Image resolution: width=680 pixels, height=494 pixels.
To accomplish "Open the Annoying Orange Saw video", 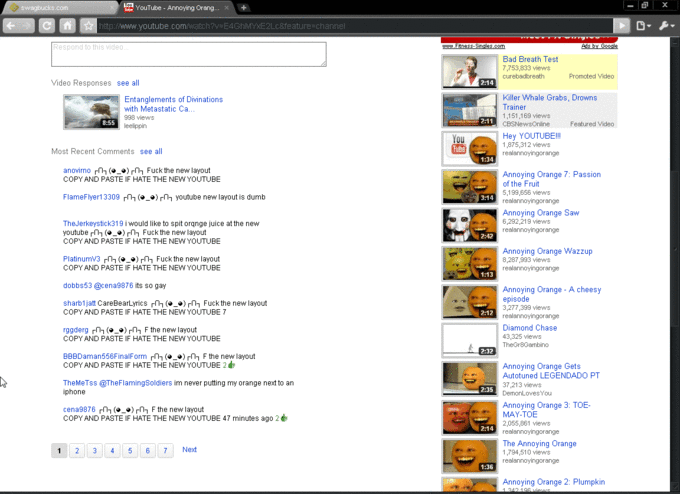I will [541, 213].
